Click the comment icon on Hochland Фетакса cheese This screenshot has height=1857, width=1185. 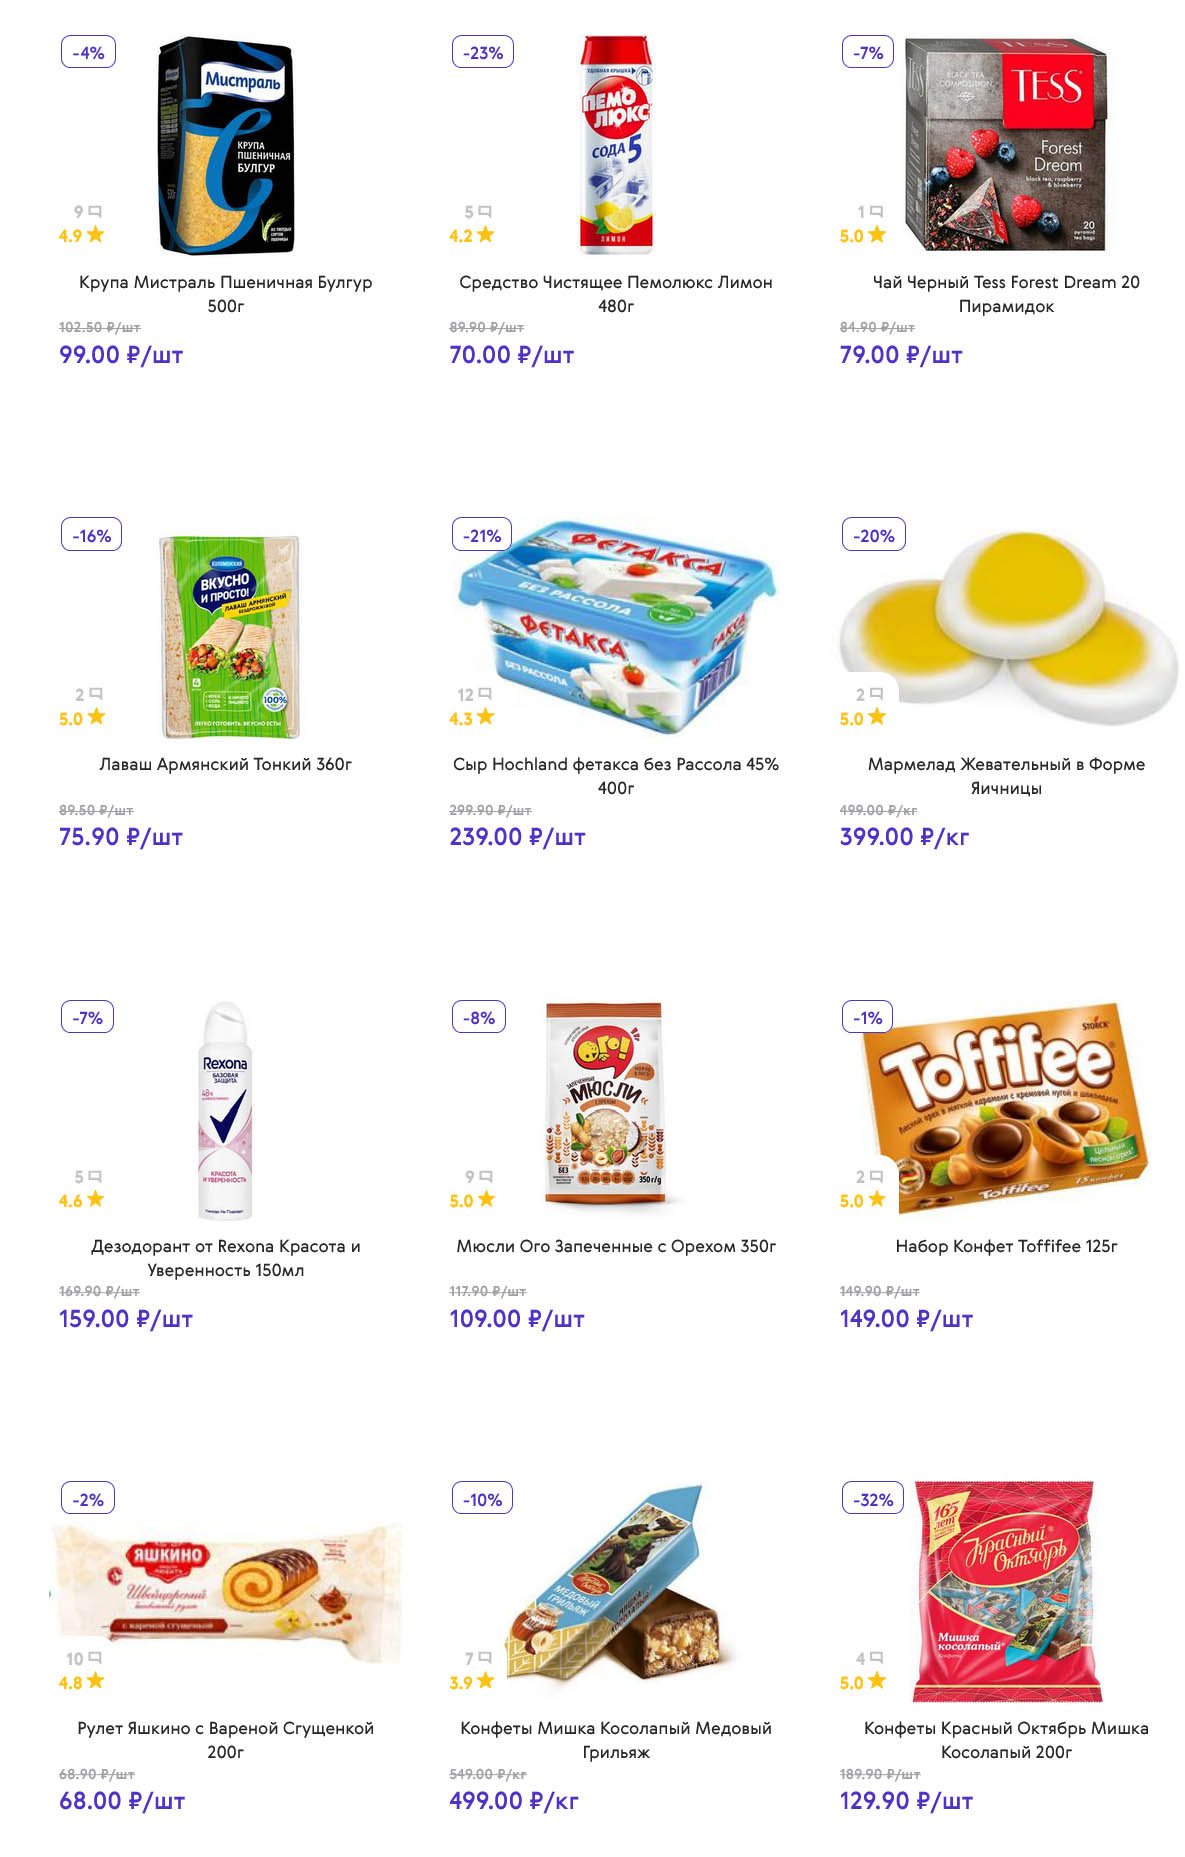coord(486,693)
